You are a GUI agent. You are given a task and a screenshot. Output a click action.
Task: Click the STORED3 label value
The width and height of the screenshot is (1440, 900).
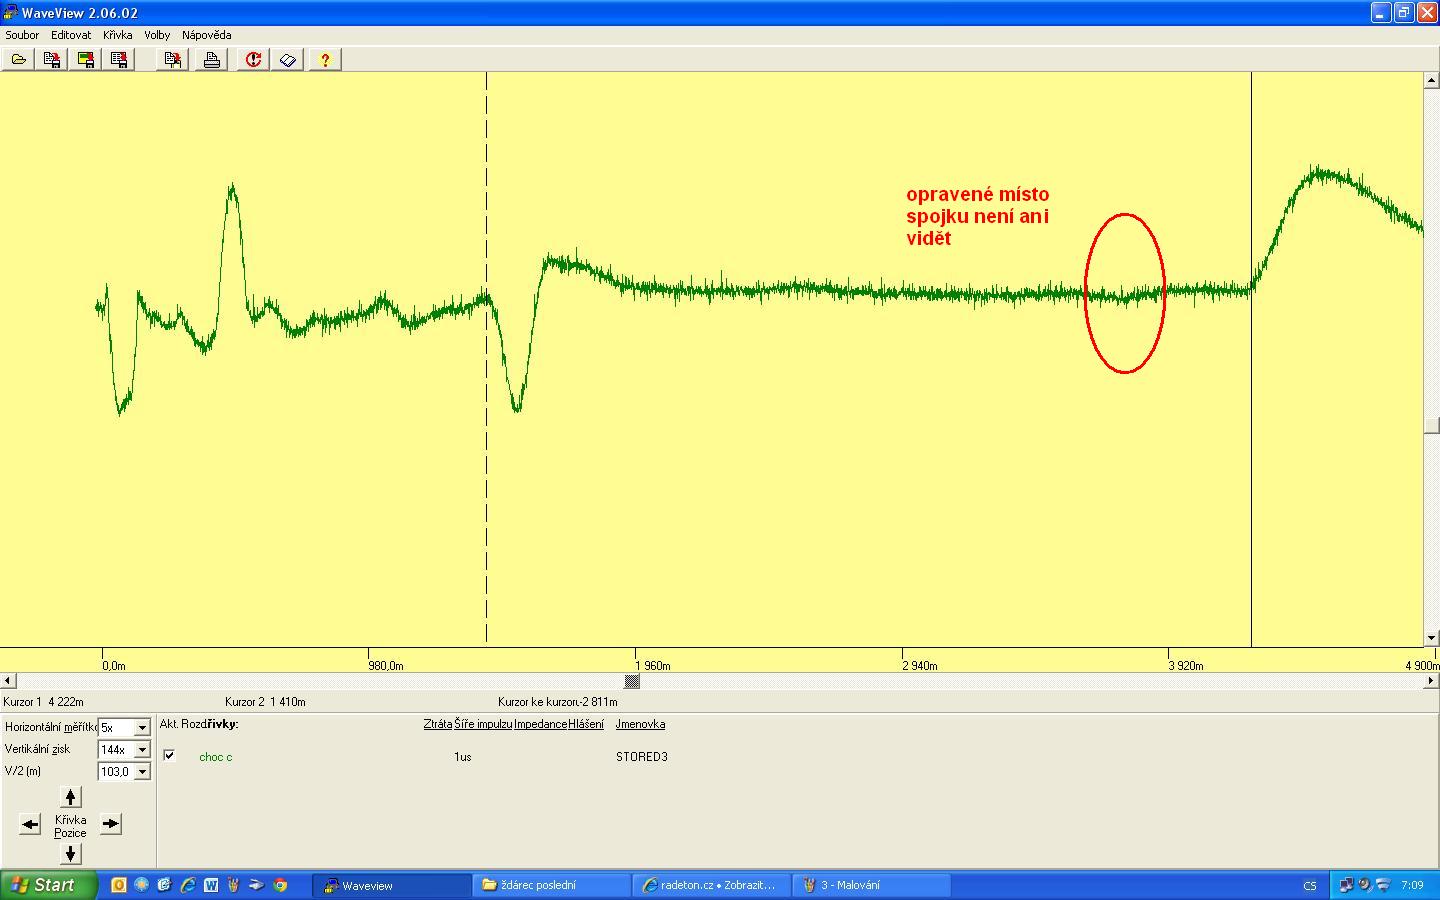[x=641, y=757]
